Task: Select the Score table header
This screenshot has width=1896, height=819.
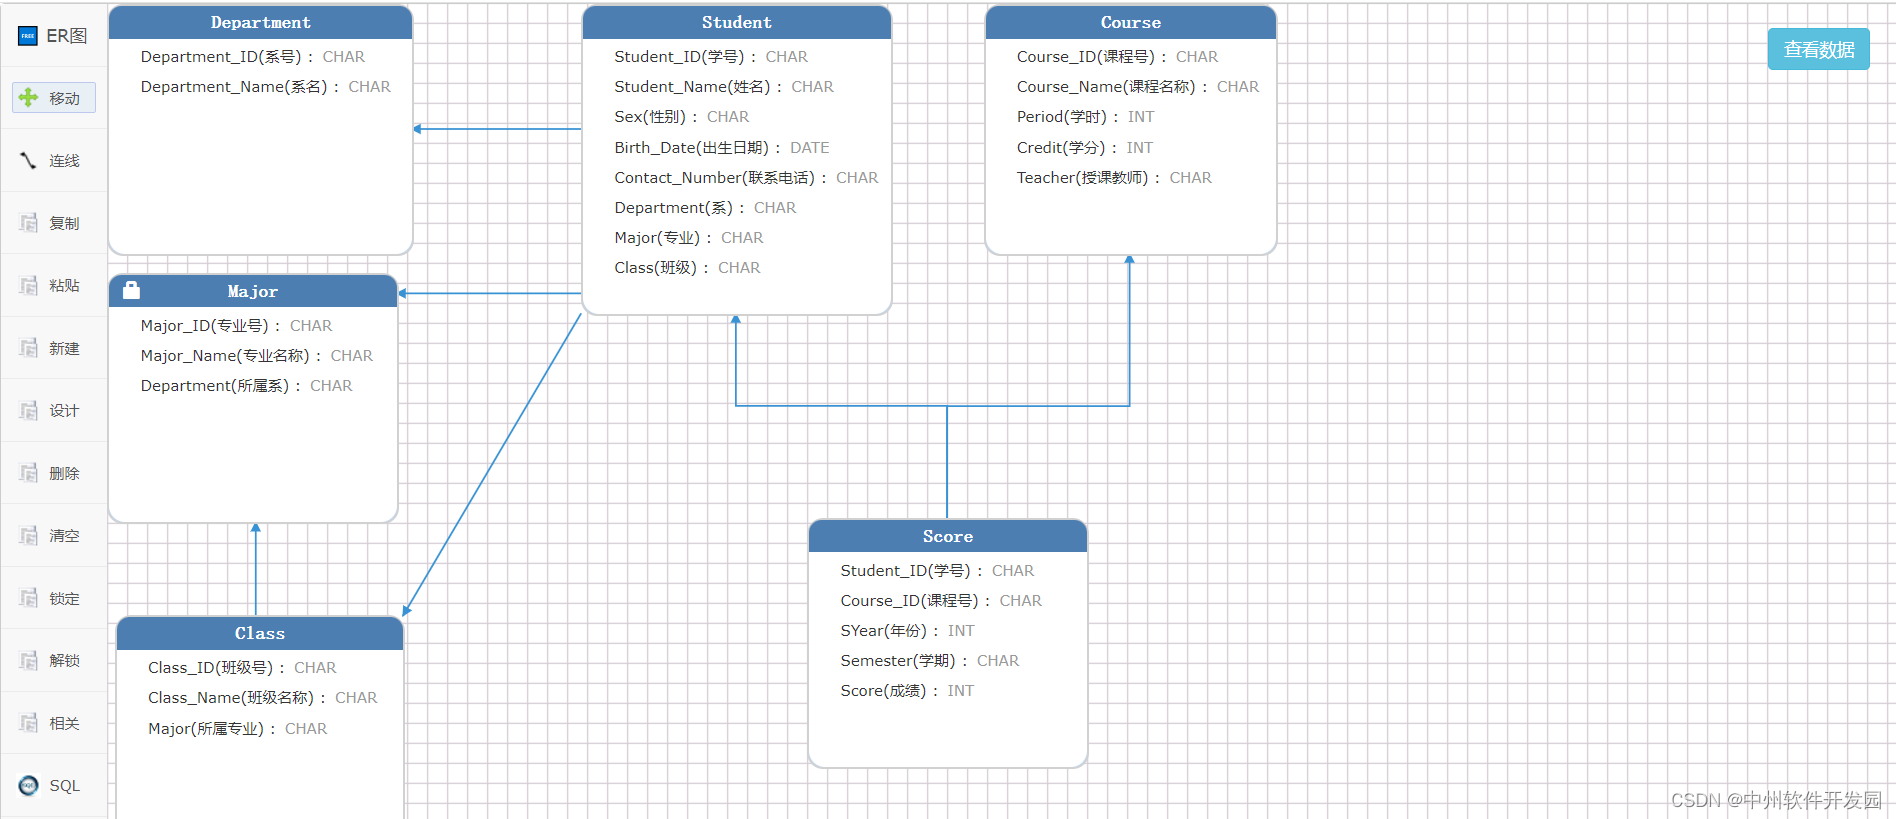Action: point(948,536)
